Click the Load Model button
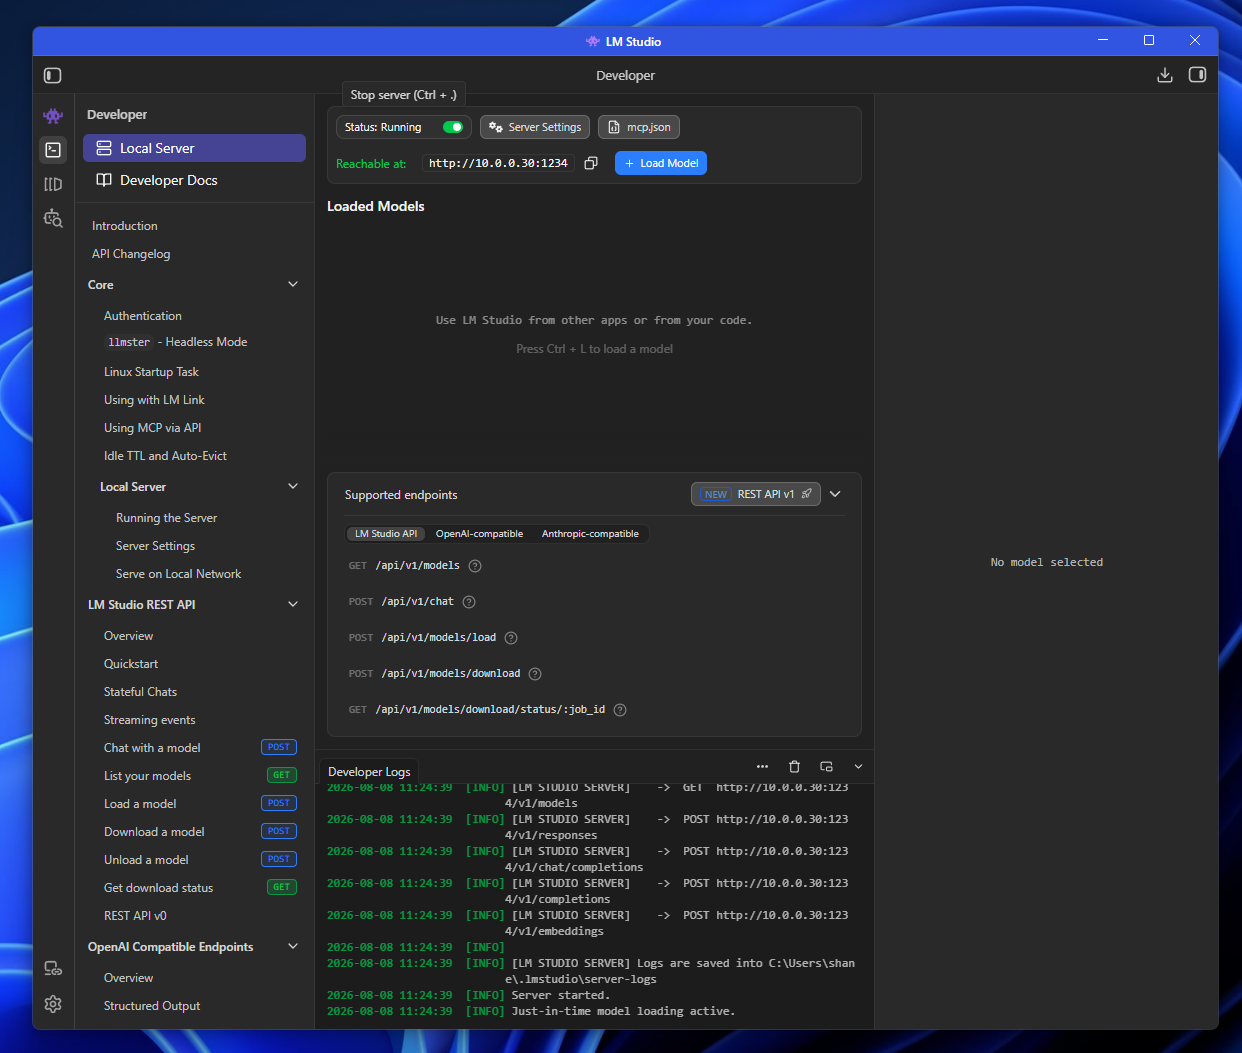Image resolution: width=1242 pixels, height=1053 pixels. [x=661, y=163]
